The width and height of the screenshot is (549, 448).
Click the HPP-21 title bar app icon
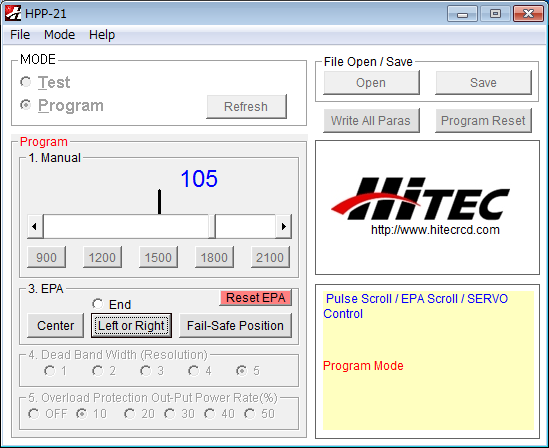[x=13, y=13]
